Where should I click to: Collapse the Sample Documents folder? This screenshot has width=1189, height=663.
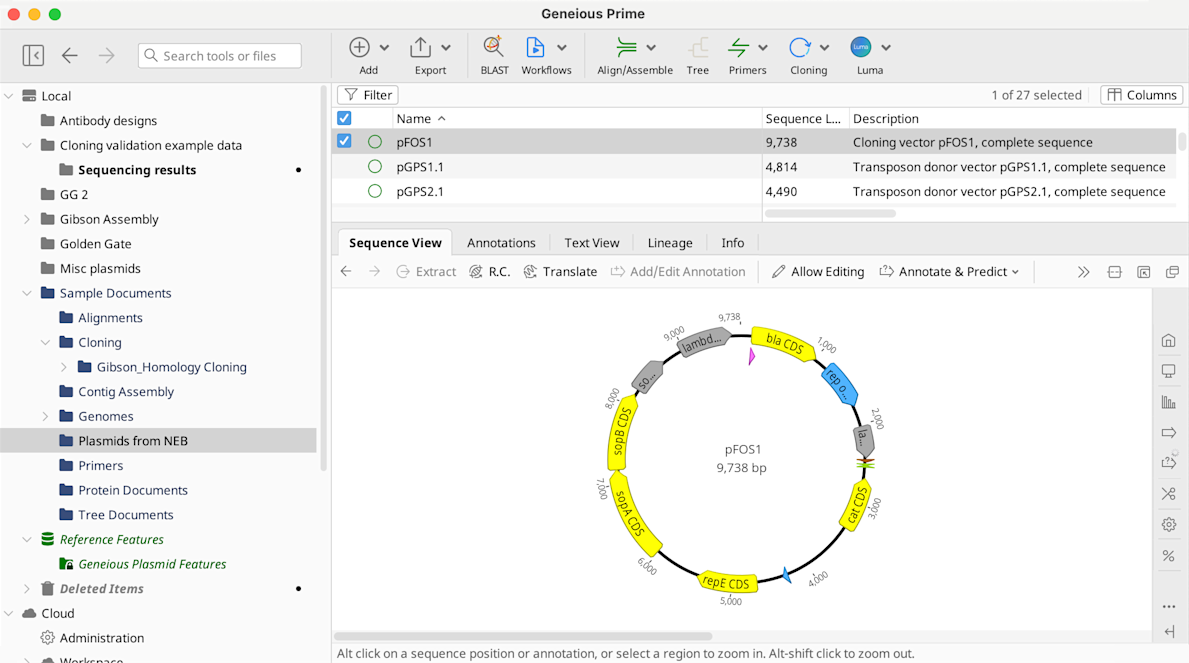27,293
